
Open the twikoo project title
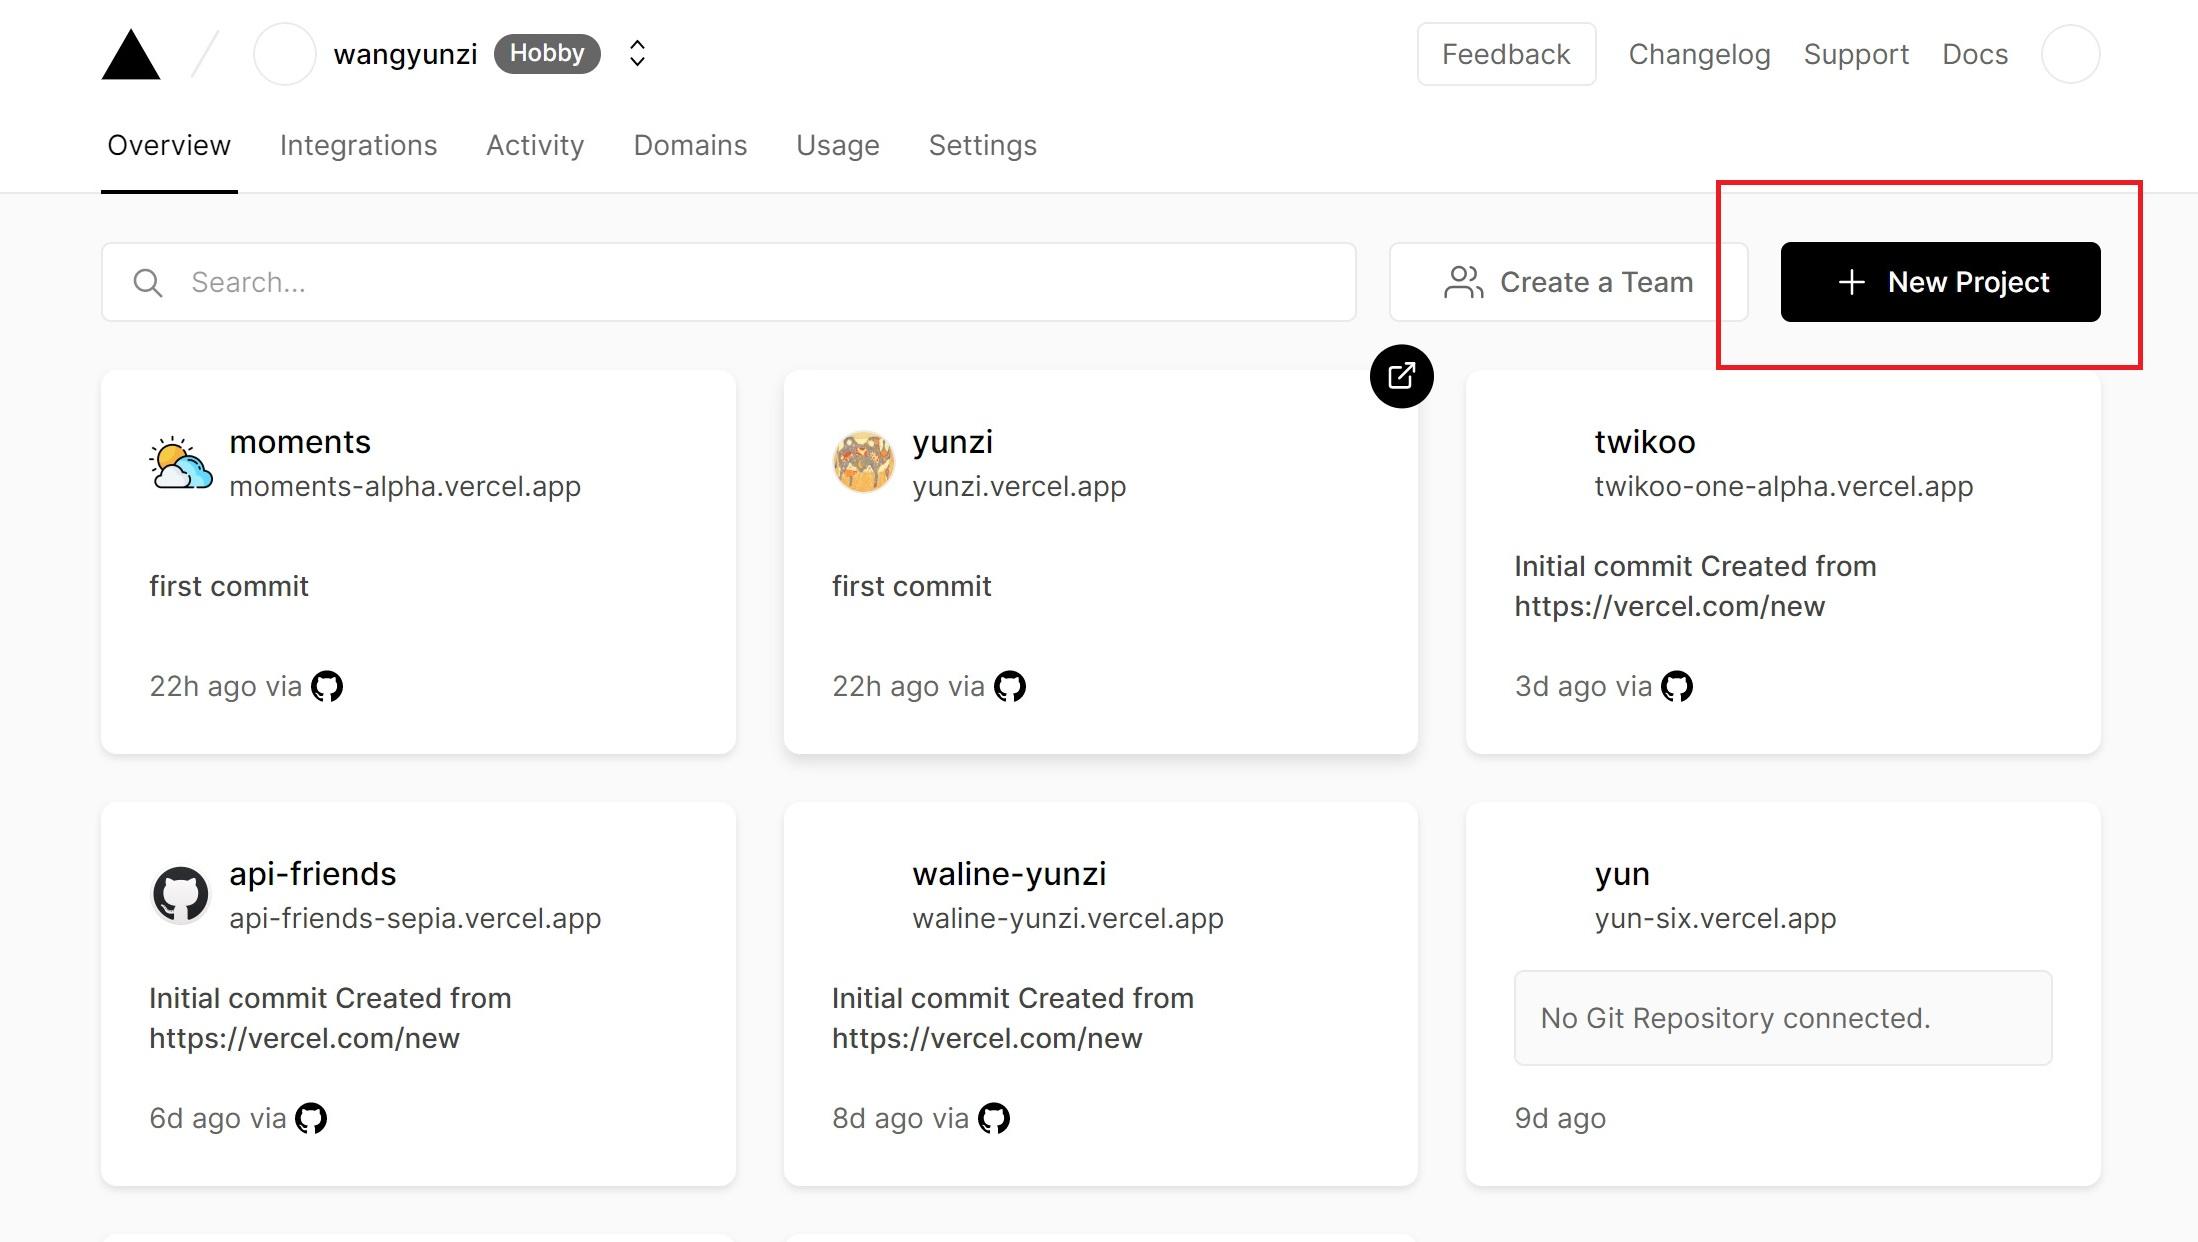coord(1645,441)
